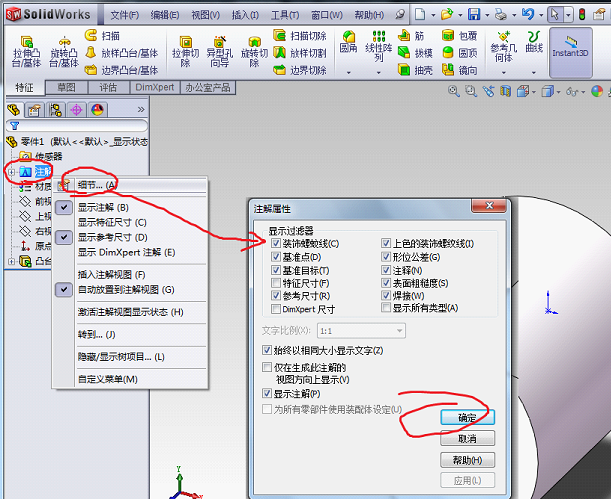Click the 取消 button
The width and height of the screenshot is (611, 500).
coord(467,438)
